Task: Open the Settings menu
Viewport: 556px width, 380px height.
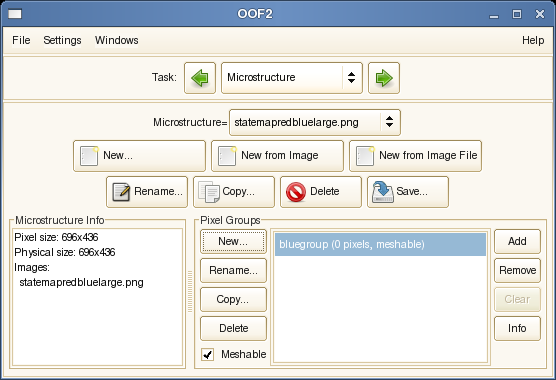Action: [62, 40]
